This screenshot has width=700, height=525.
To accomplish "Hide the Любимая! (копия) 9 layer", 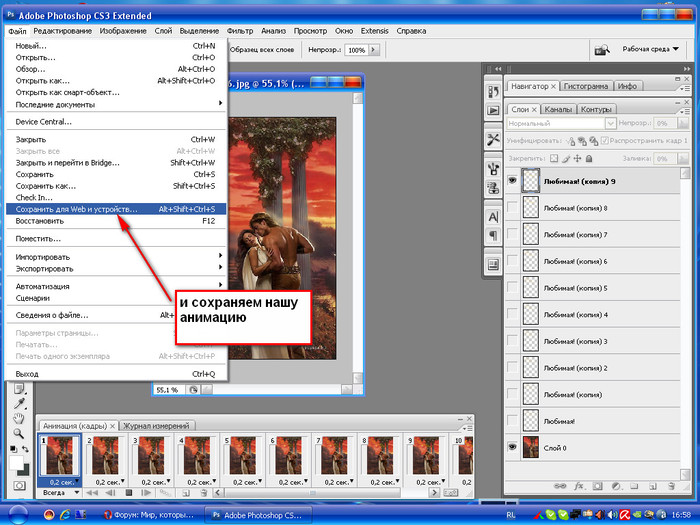I will point(512,181).
